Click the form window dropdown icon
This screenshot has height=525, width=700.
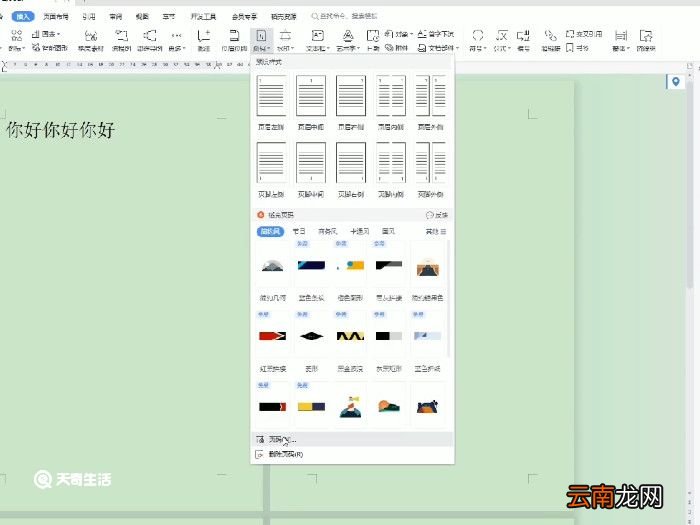621,40
